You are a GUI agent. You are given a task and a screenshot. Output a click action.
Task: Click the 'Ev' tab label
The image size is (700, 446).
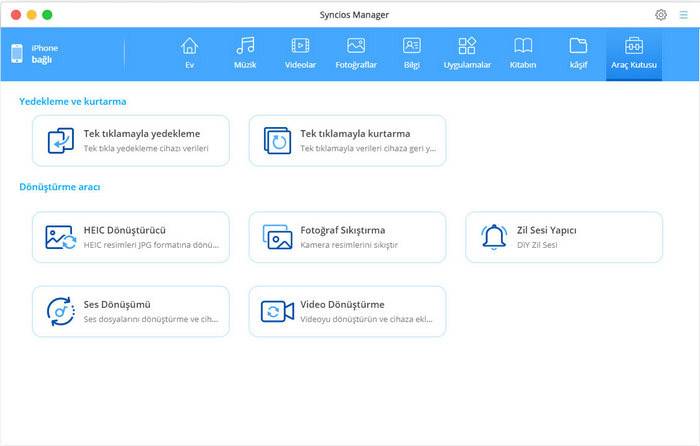pos(189,65)
